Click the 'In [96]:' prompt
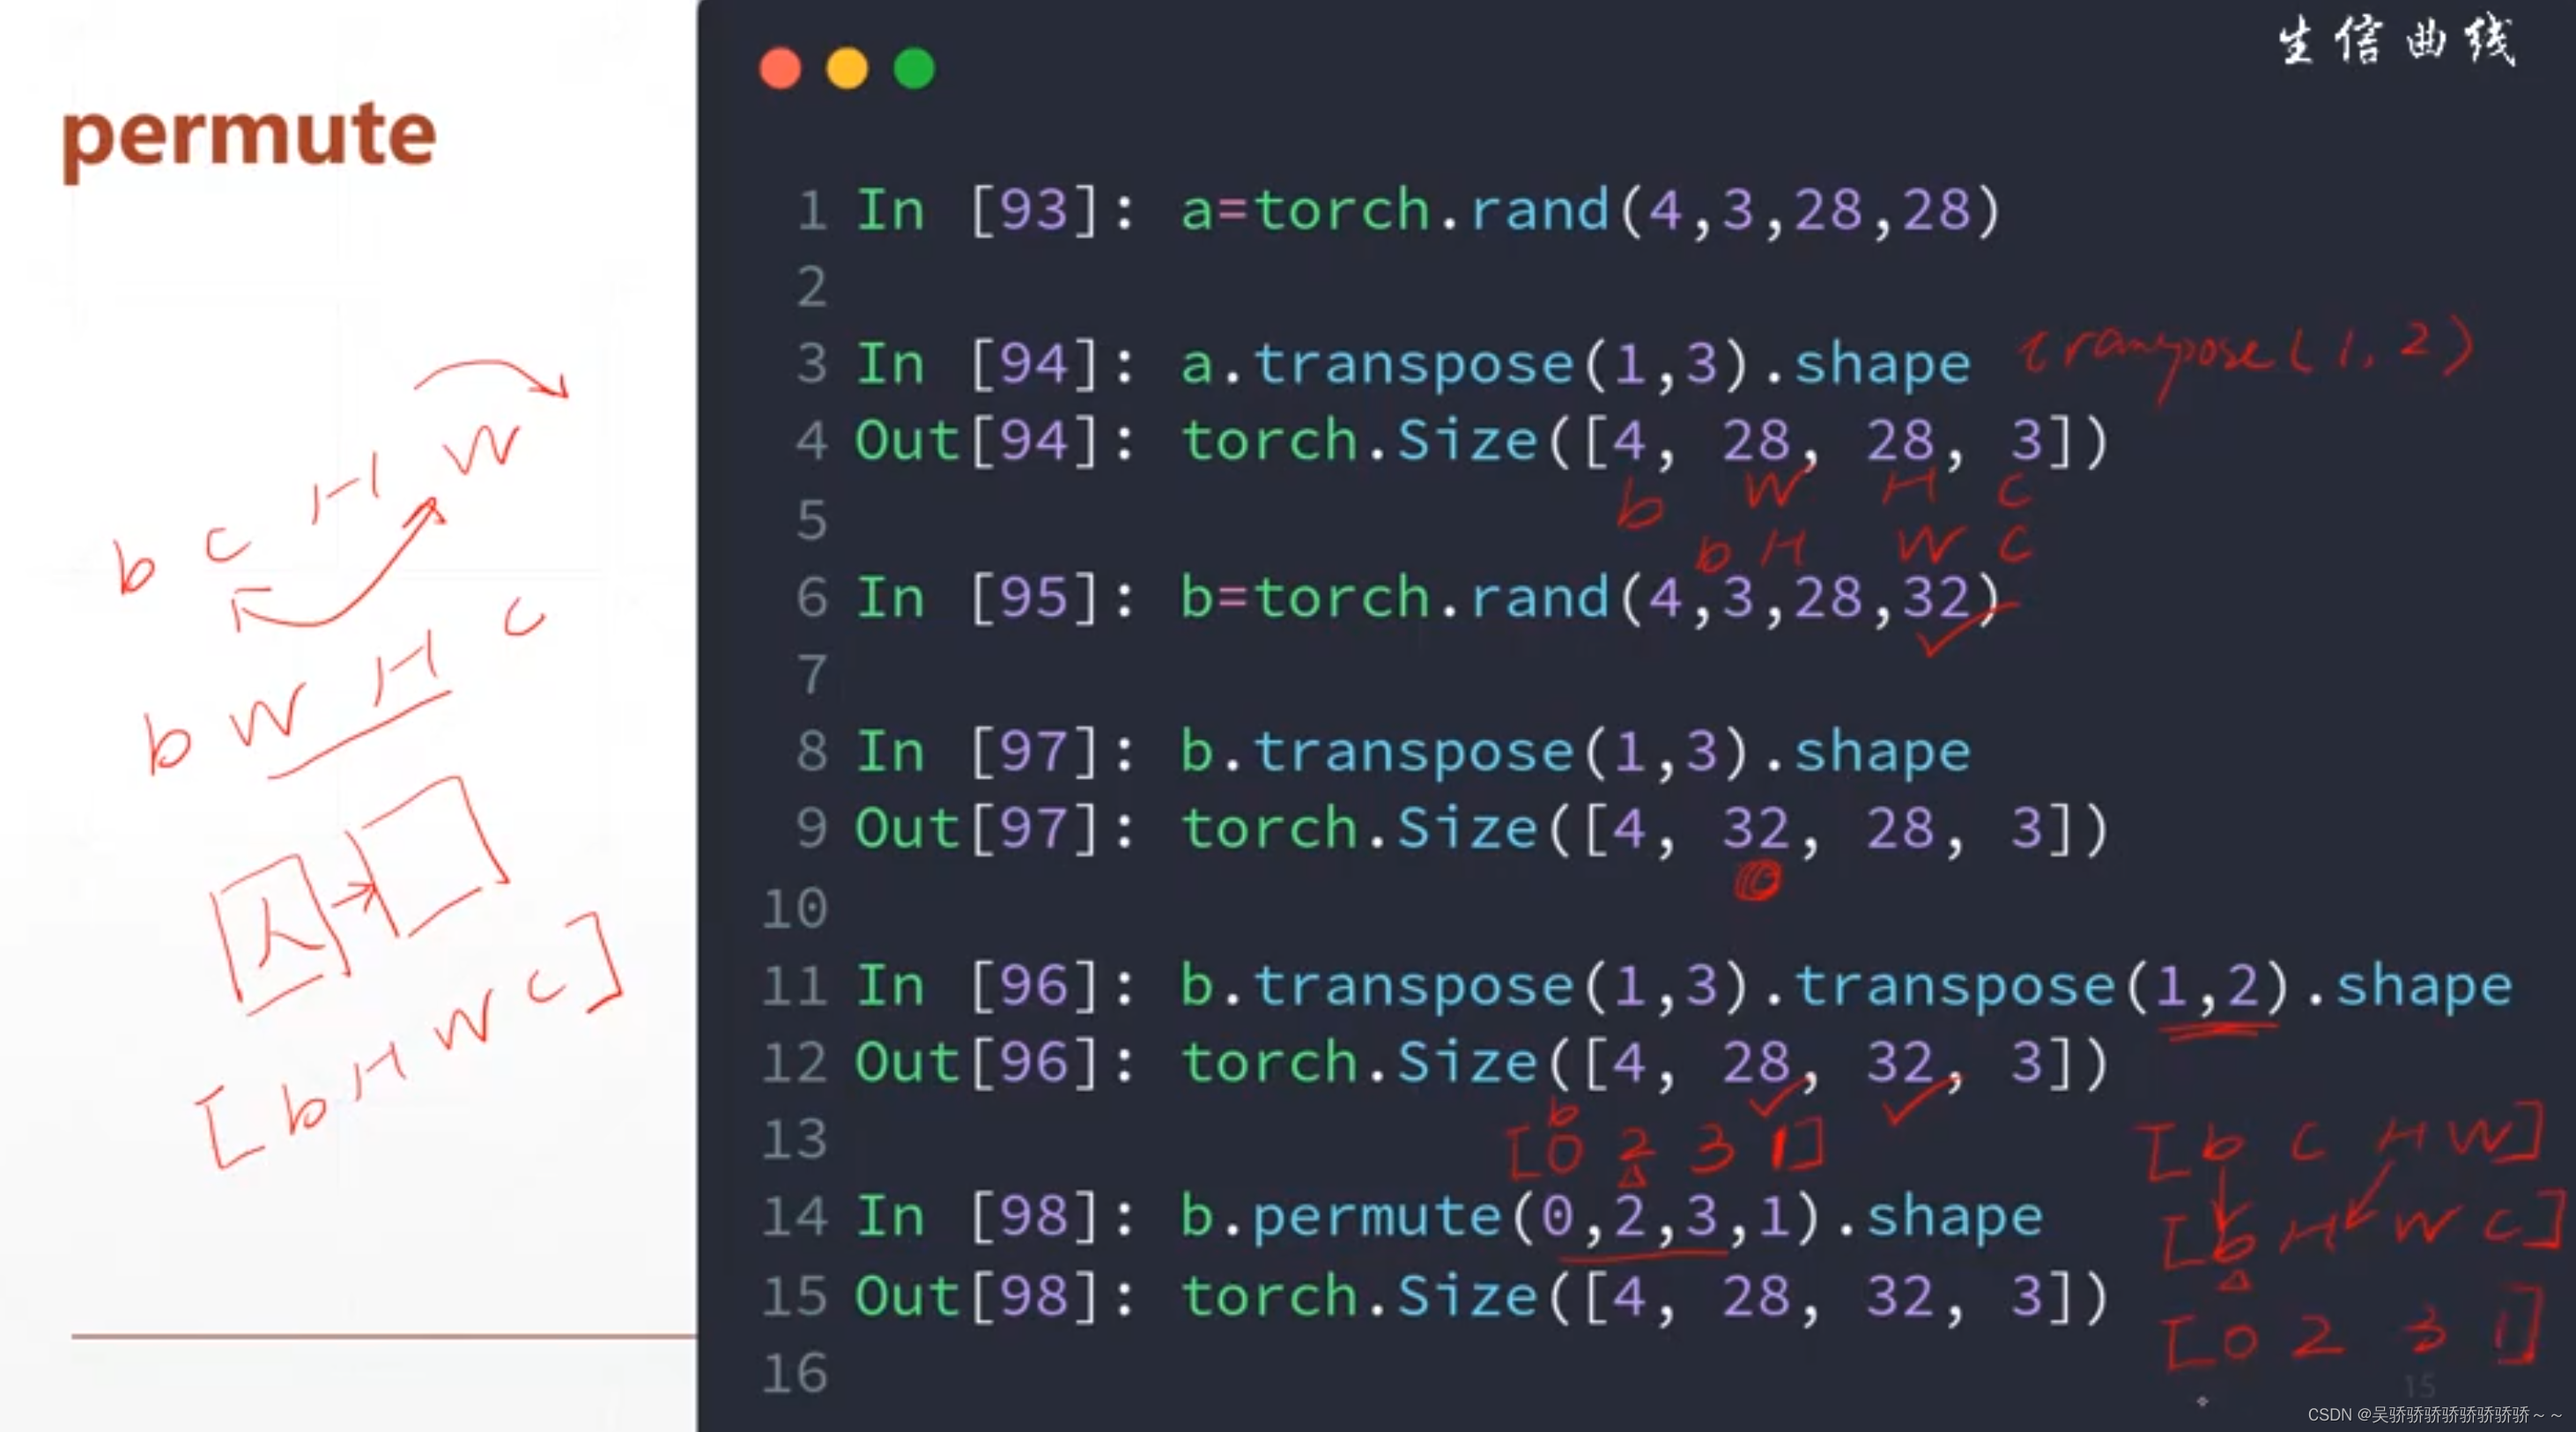This screenshot has width=2576, height=1432. (x=997, y=986)
